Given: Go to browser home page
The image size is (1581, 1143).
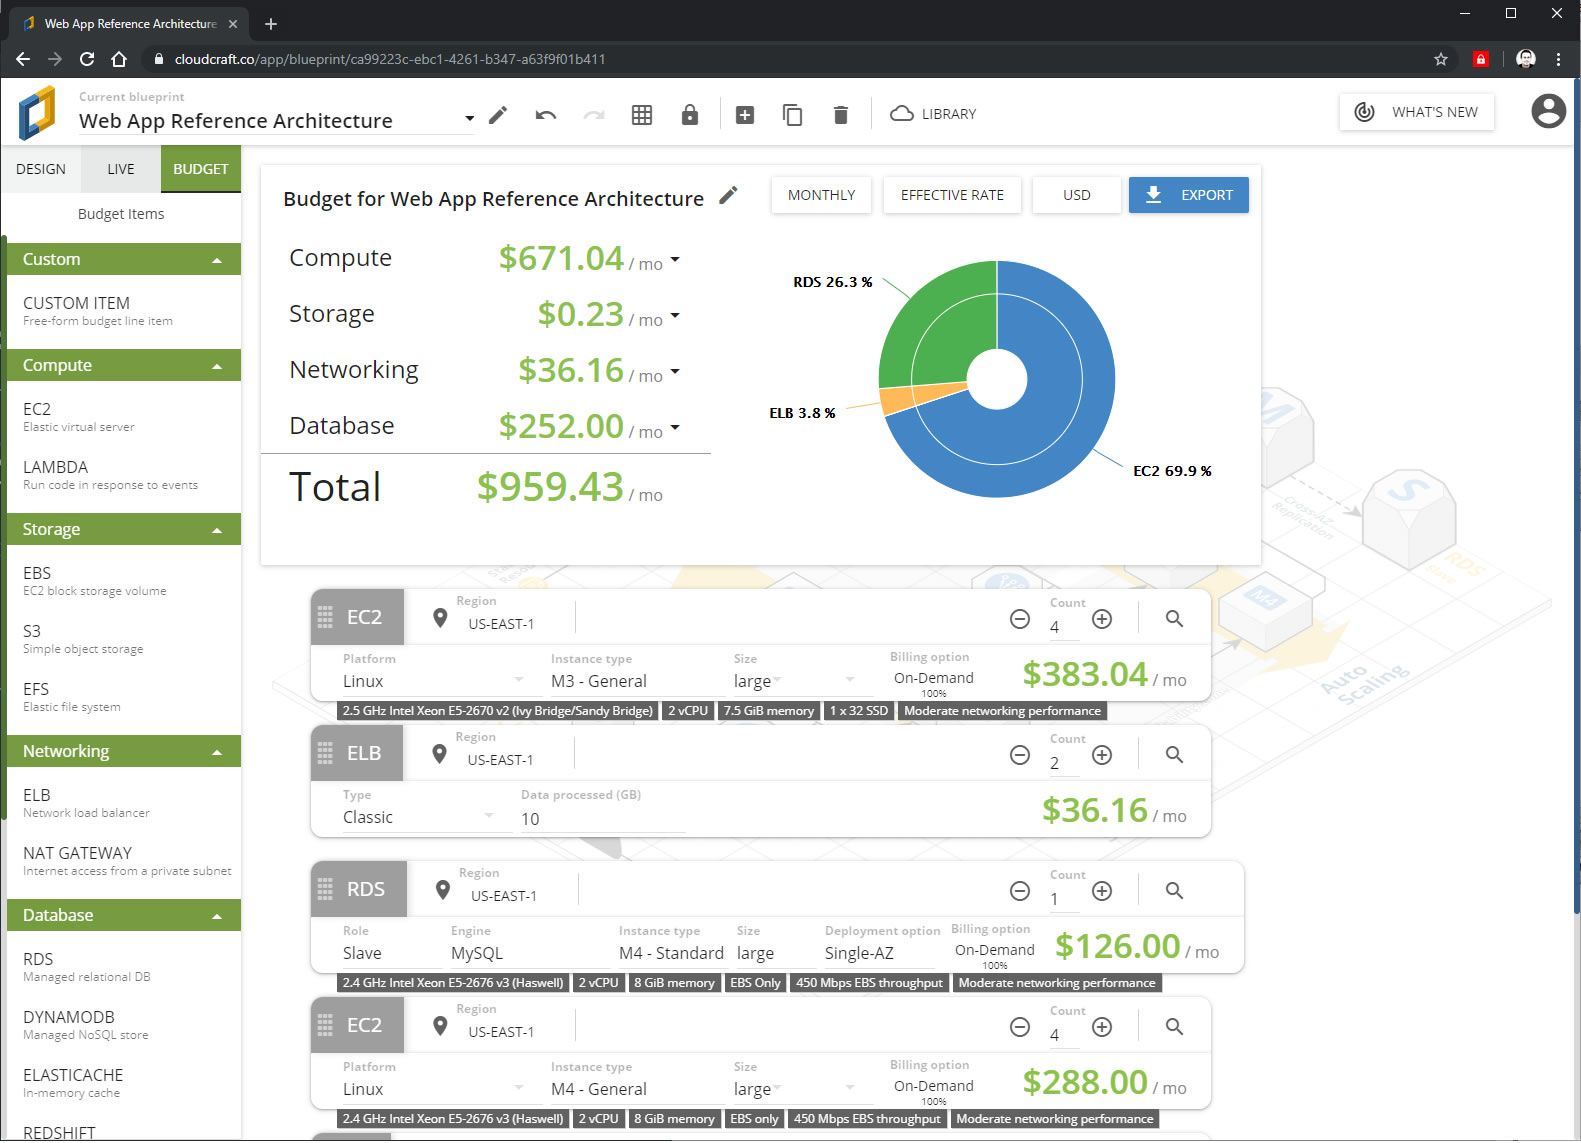Looking at the screenshot, I should pyautogui.click(x=119, y=59).
